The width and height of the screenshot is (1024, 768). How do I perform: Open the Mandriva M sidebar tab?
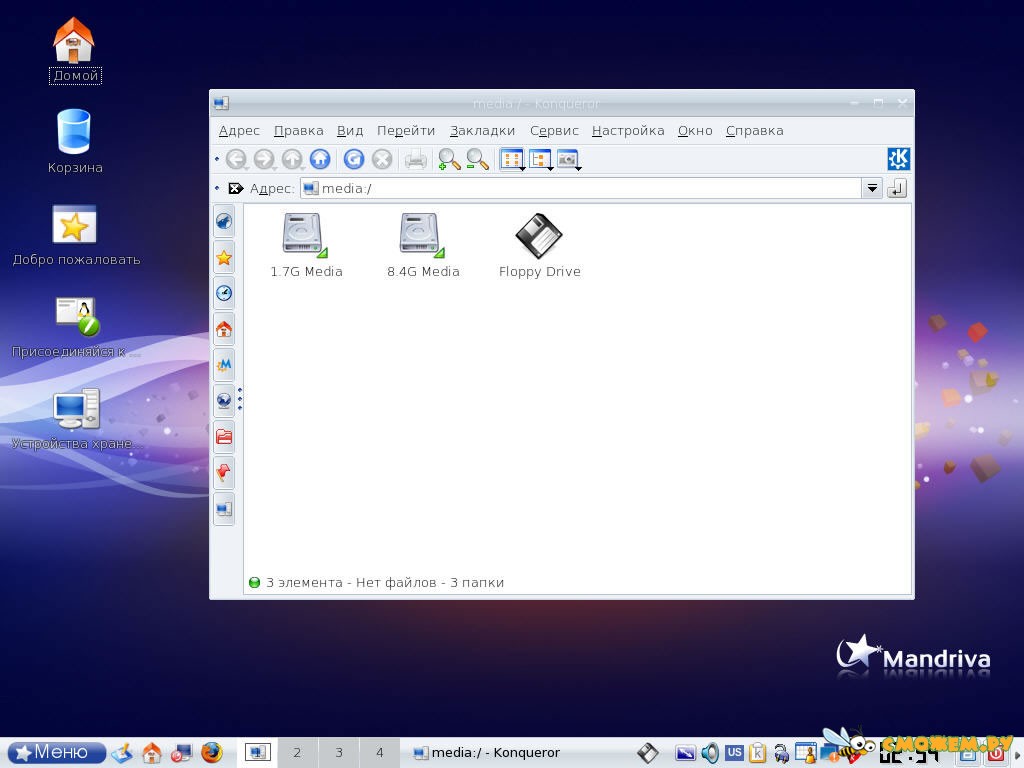224,364
